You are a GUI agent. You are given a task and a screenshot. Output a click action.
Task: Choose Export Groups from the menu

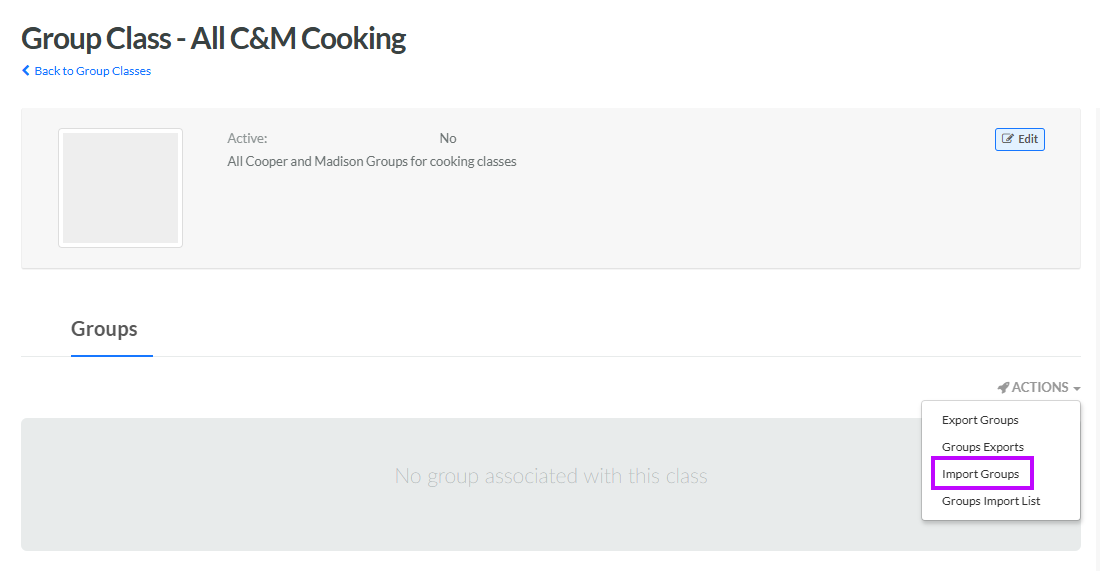pos(980,420)
